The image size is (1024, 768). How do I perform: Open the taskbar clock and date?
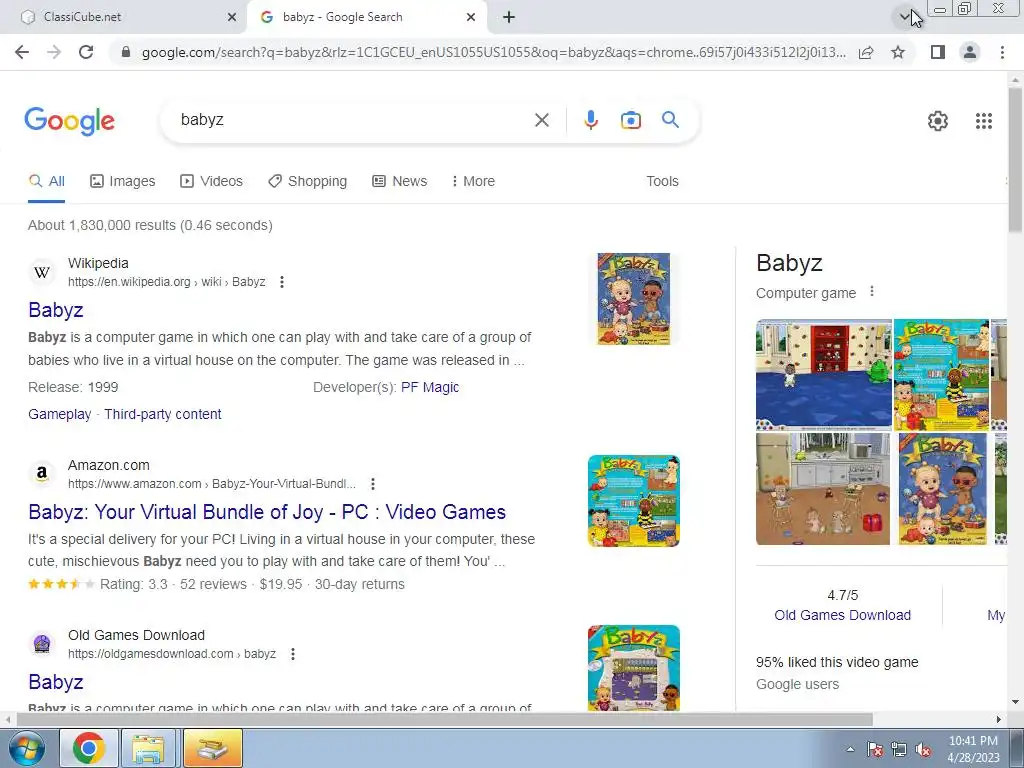click(x=973, y=749)
